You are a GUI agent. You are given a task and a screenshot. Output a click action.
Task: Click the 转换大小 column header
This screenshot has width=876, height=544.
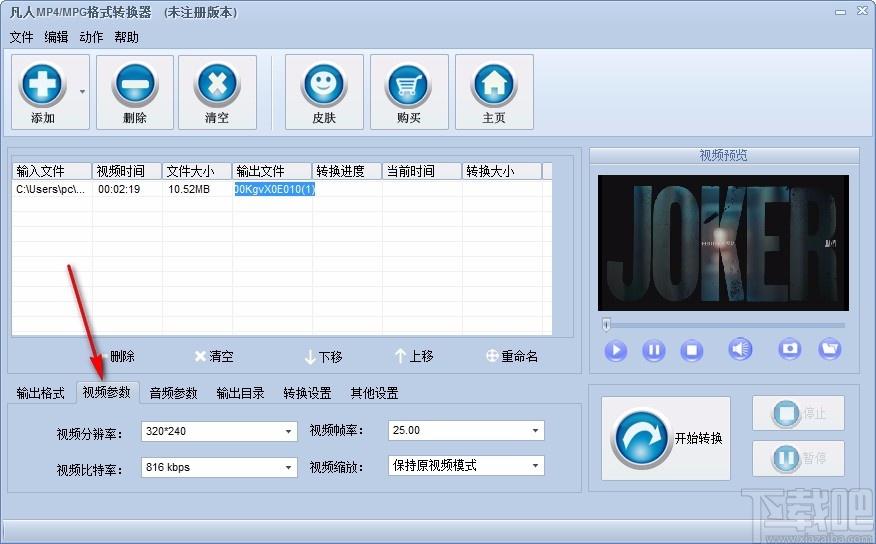502,171
